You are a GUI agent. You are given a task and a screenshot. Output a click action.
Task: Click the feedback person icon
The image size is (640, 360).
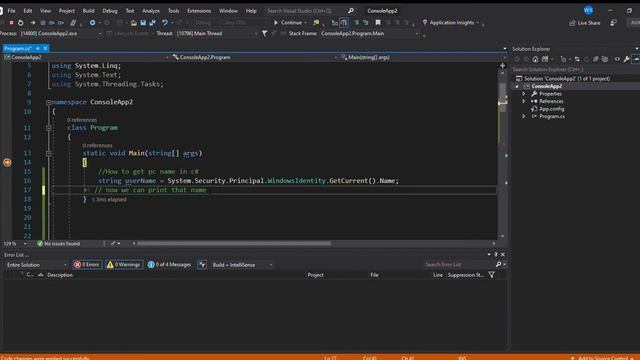[x=613, y=23]
